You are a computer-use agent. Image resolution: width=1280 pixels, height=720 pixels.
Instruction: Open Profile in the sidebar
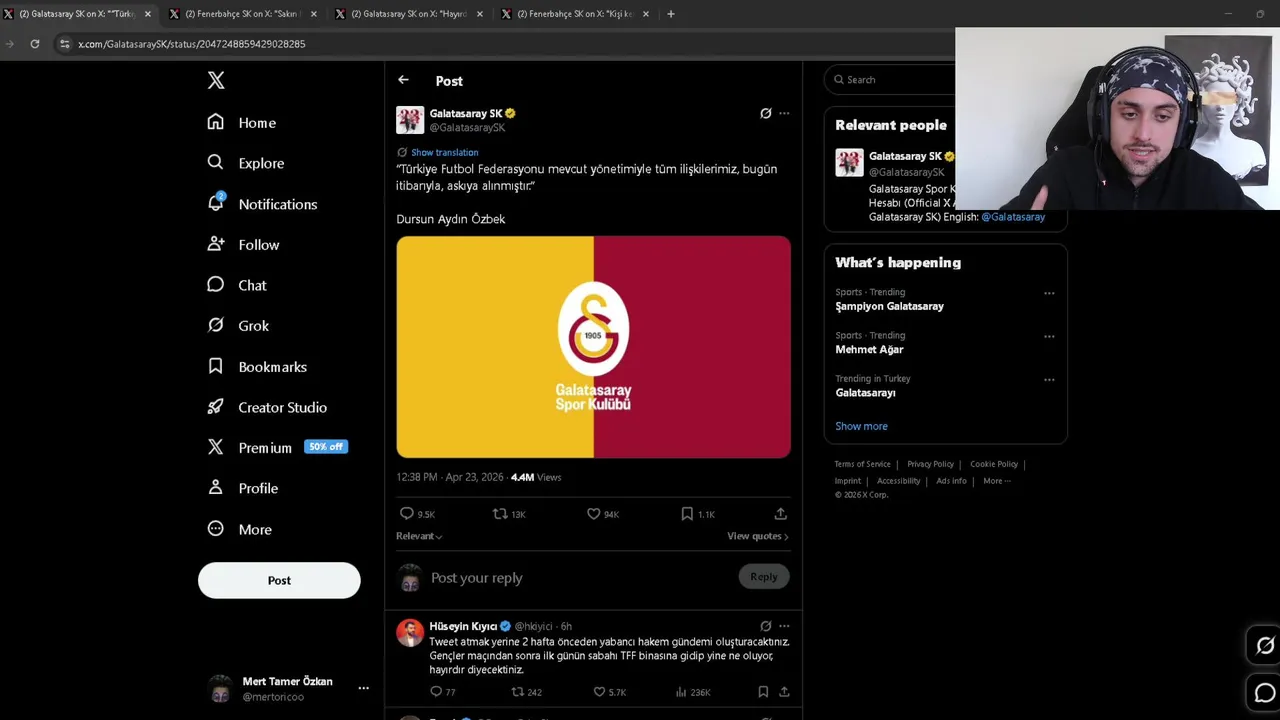point(242,488)
